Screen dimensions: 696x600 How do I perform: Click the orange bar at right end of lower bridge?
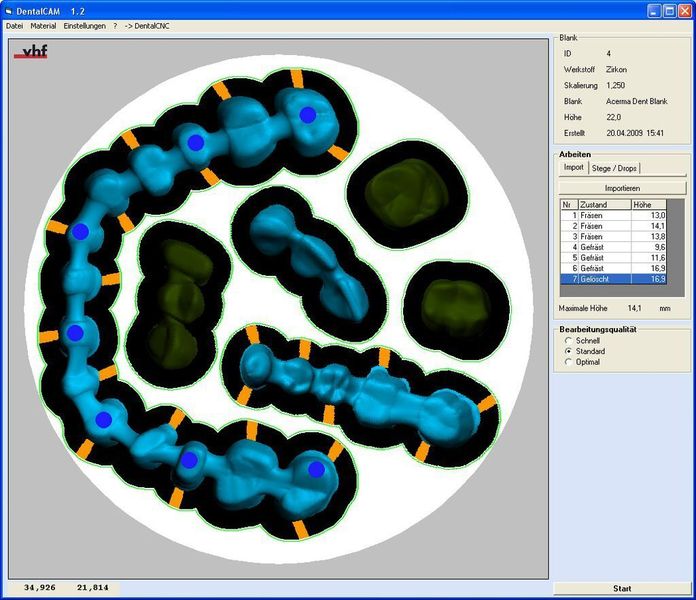487,404
